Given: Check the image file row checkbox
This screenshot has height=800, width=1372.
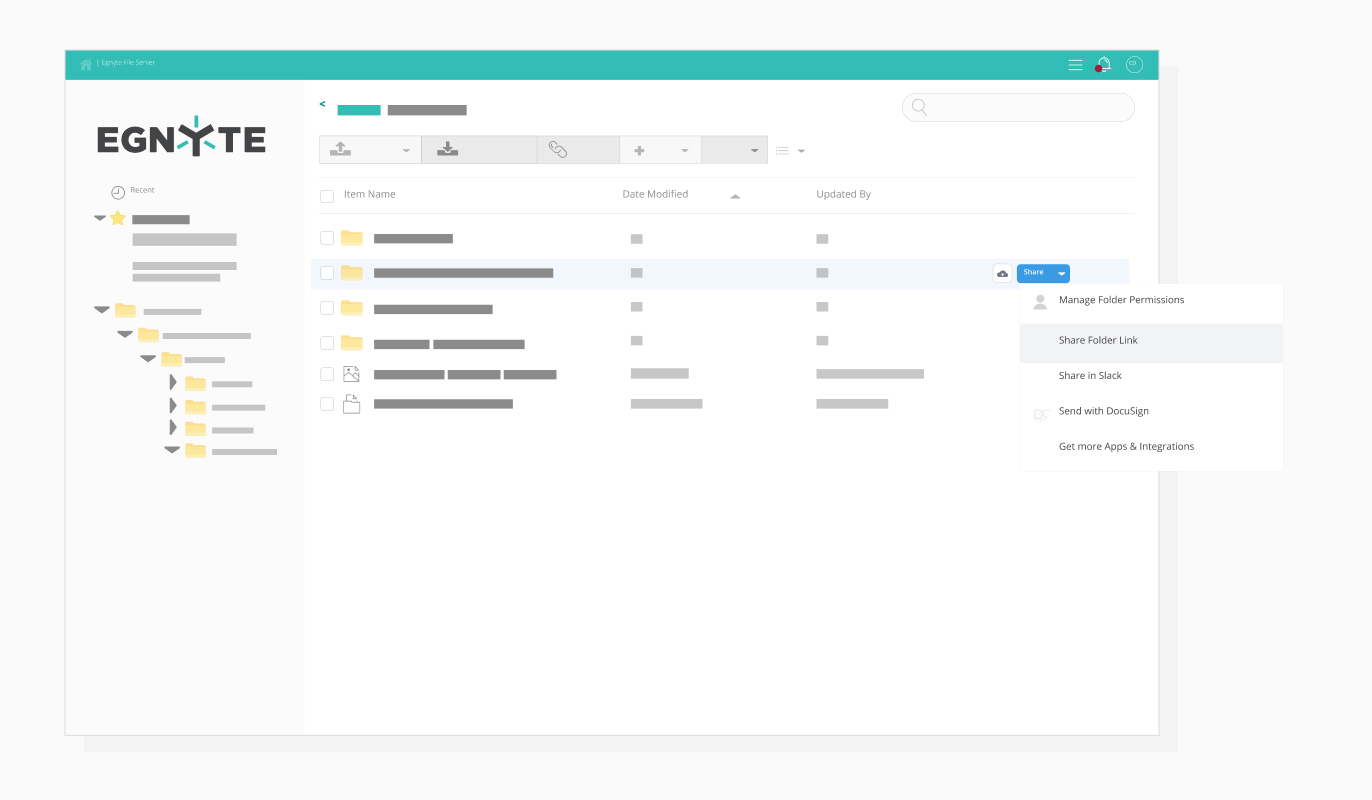Looking at the screenshot, I should 327,374.
